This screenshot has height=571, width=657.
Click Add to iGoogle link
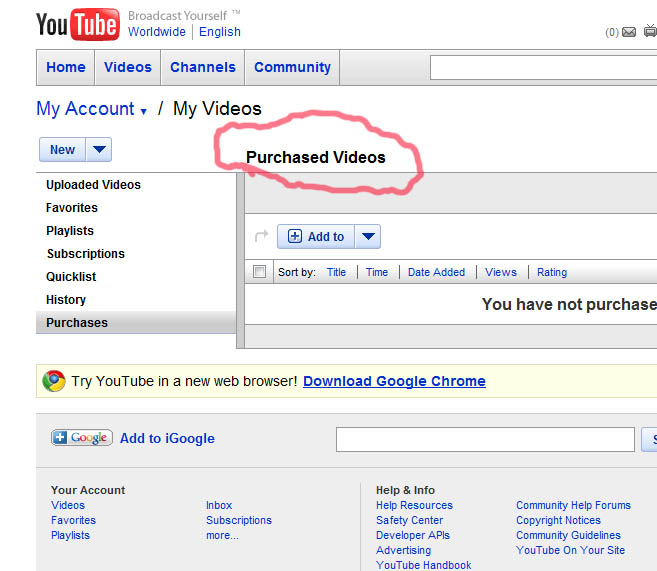click(167, 438)
